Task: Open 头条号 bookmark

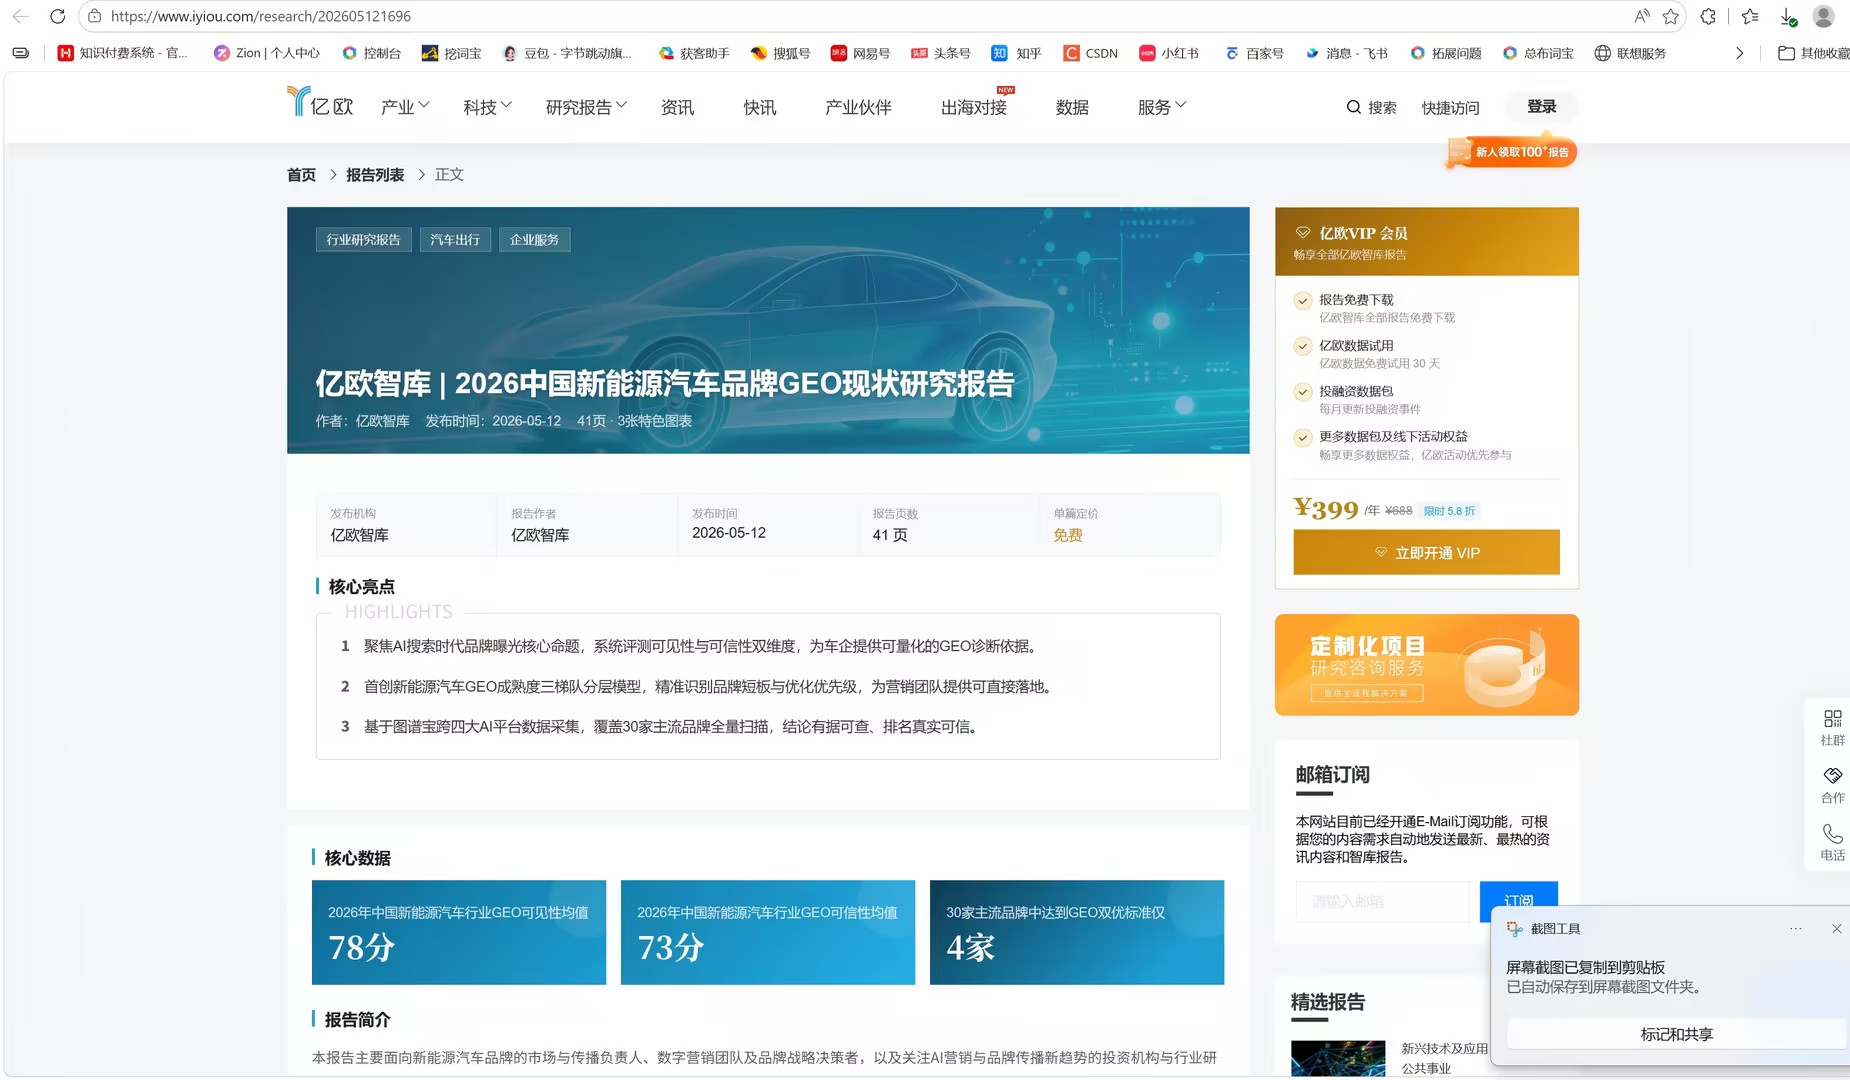Action: (941, 53)
